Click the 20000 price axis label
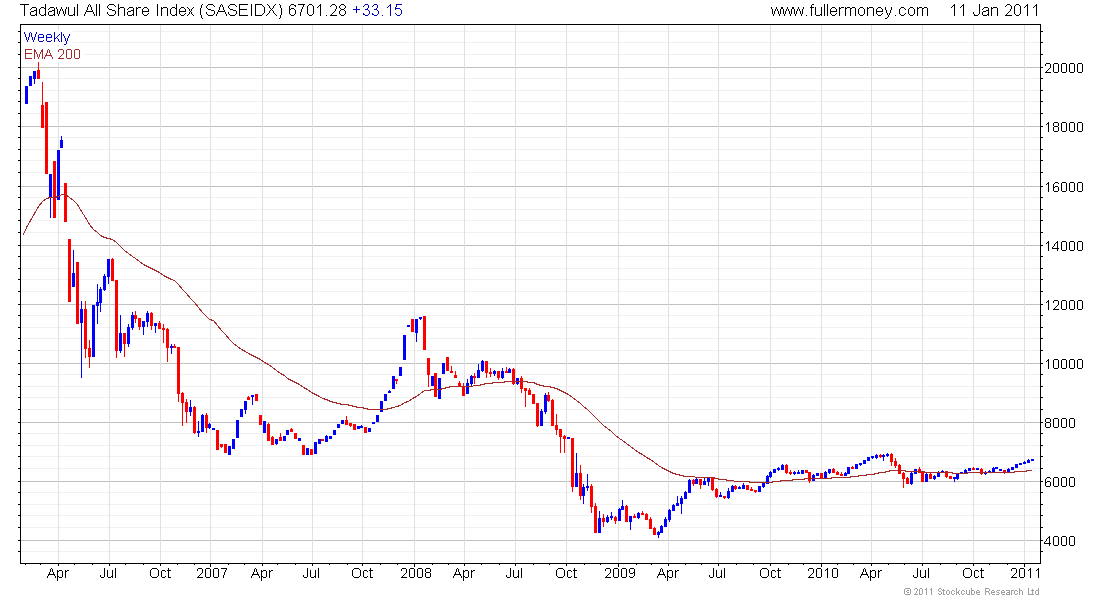This screenshot has width=1100, height=600. (1064, 68)
